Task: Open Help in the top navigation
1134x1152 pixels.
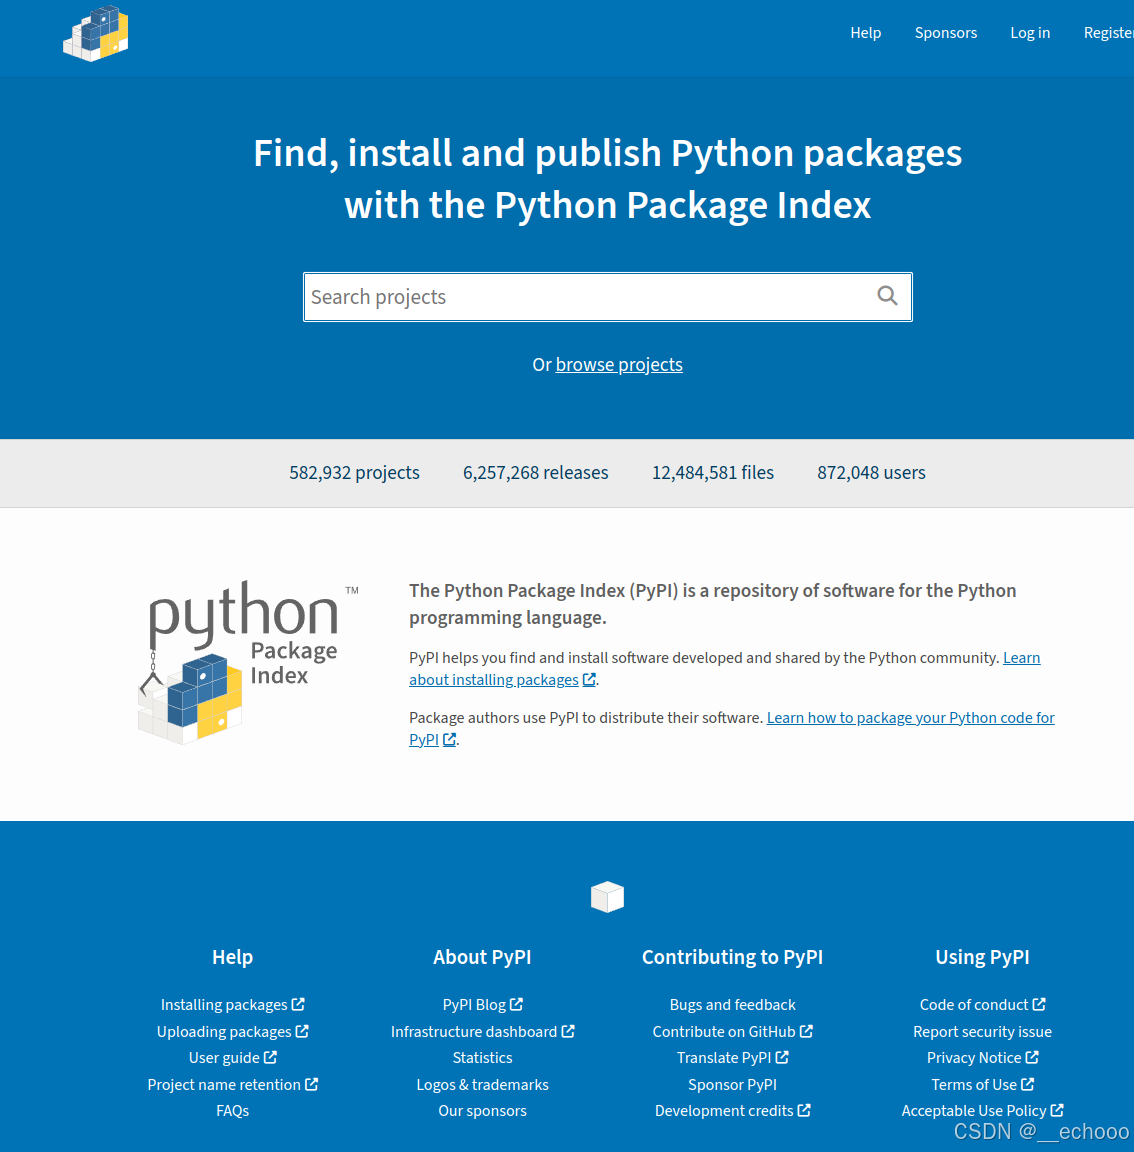Action: point(865,33)
